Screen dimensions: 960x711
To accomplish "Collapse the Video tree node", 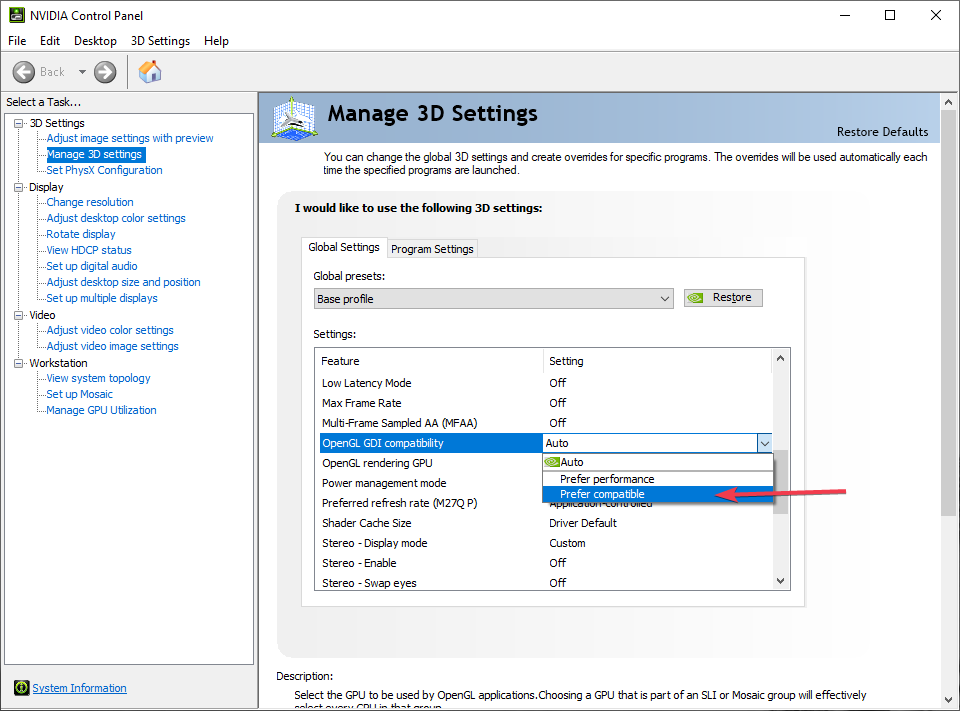I will [18, 315].
